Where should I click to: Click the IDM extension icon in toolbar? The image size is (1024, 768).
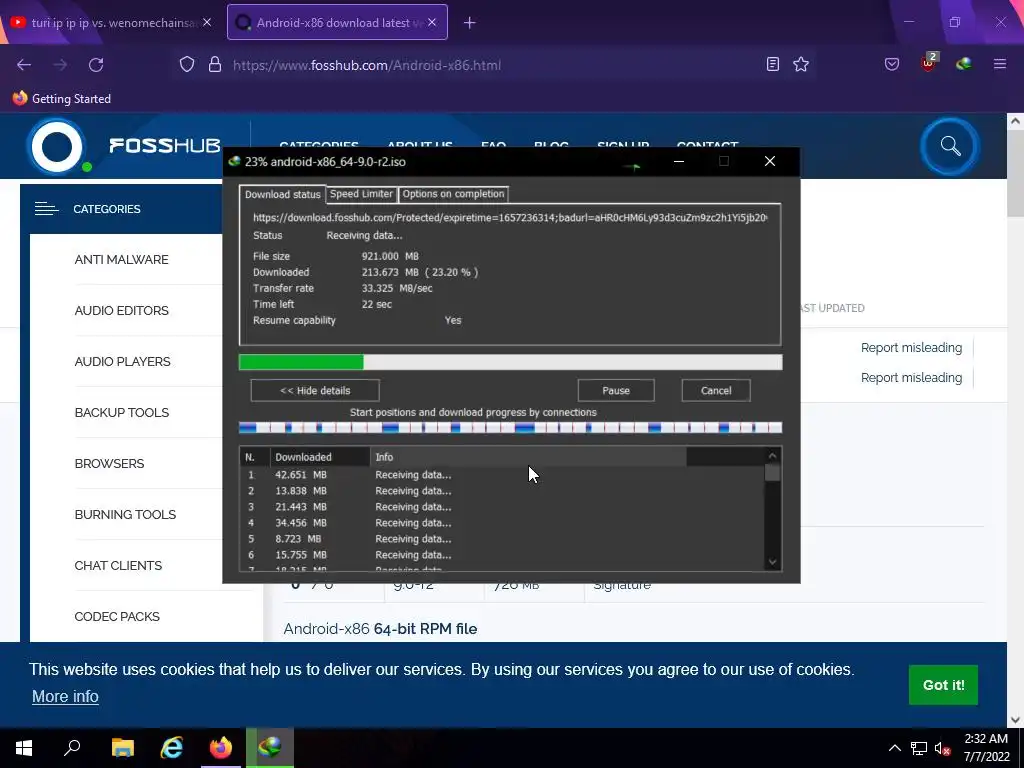point(964,64)
